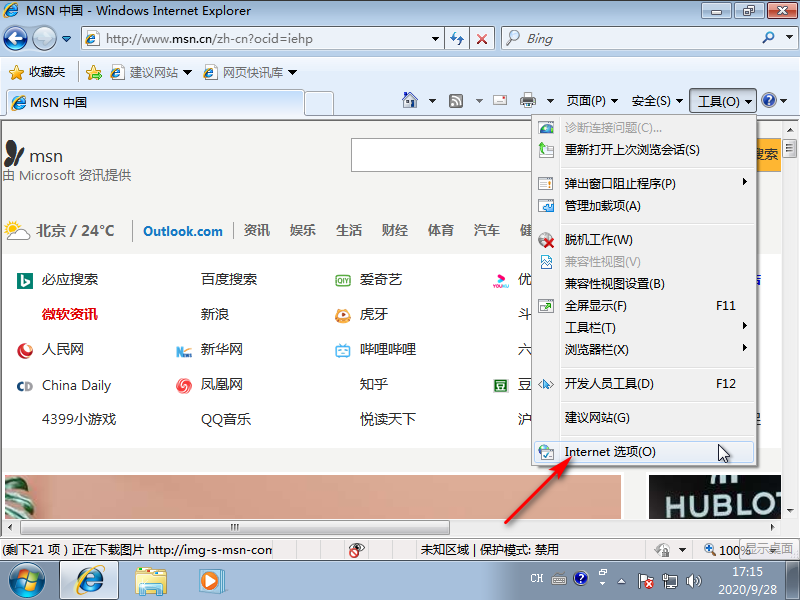800x600 pixels.
Task: Open the Outlook.com link
Action: click(x=182, y=230)
